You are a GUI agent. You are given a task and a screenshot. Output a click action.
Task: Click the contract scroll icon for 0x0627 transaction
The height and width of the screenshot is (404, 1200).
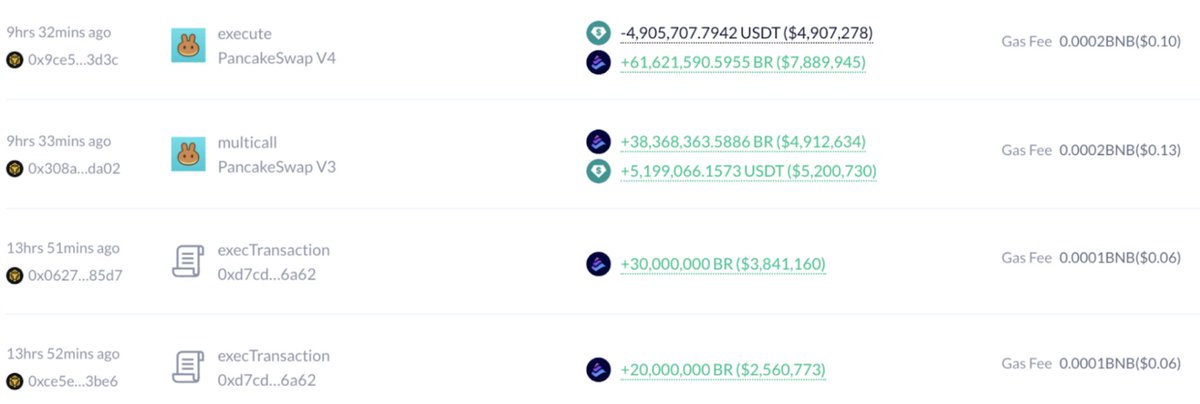click(x=189, y=262)
